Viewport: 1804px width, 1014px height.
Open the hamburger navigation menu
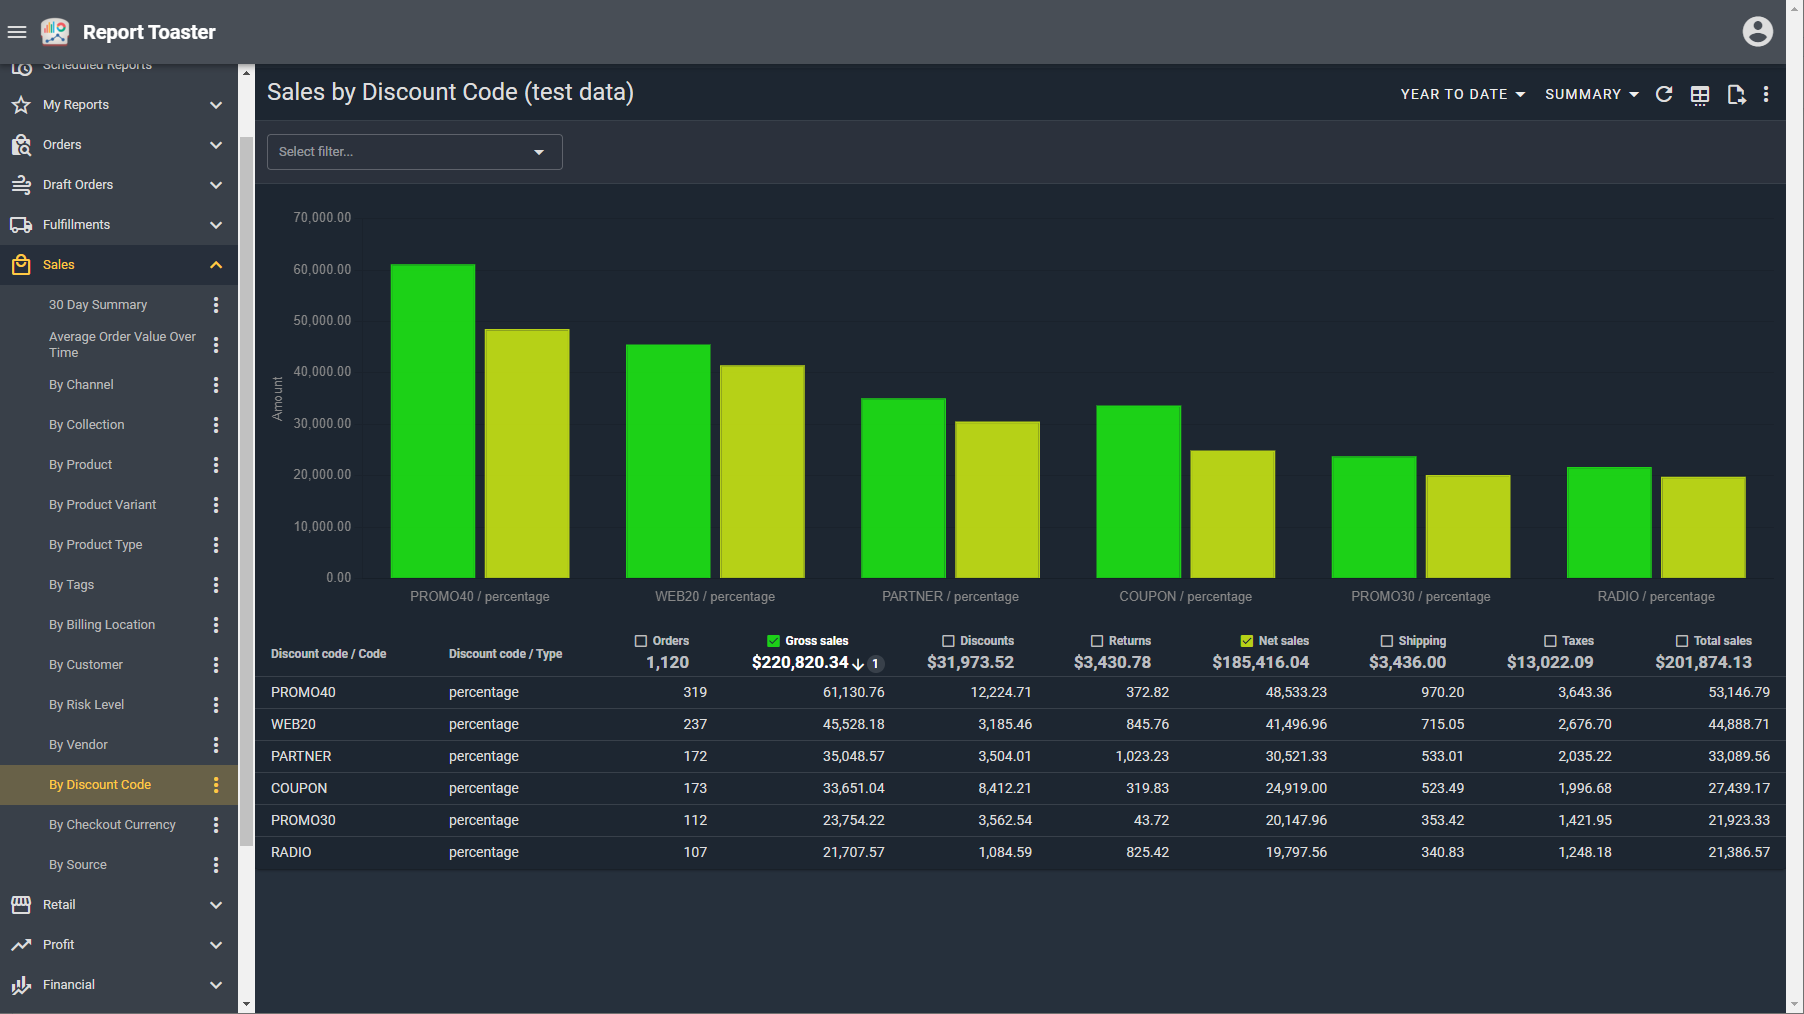(17, 32)
